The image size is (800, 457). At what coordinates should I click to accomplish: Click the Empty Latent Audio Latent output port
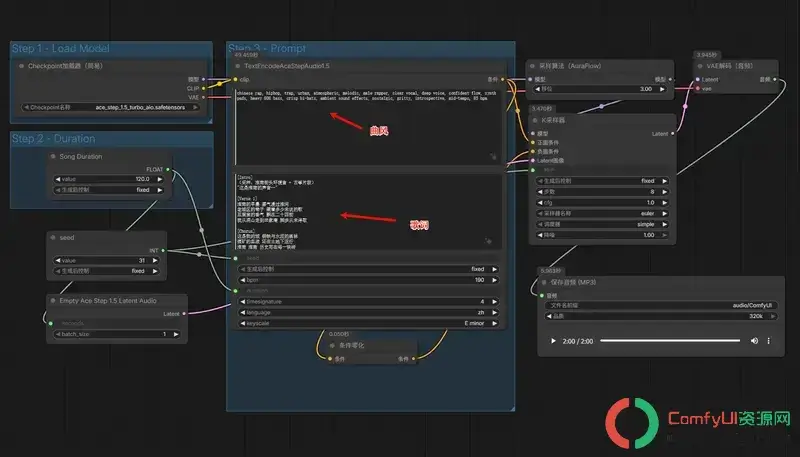coord(184,314)
